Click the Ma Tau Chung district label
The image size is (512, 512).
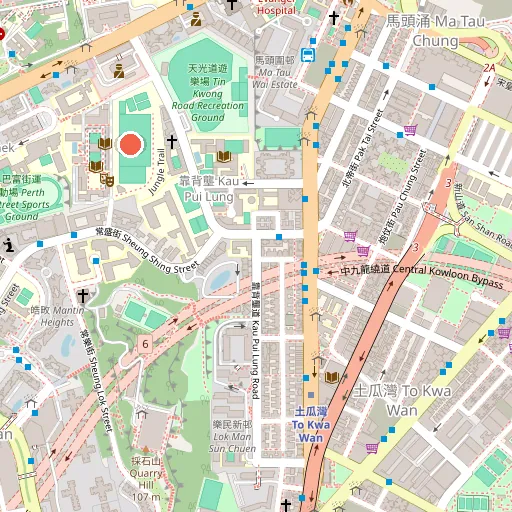(436, 31)
